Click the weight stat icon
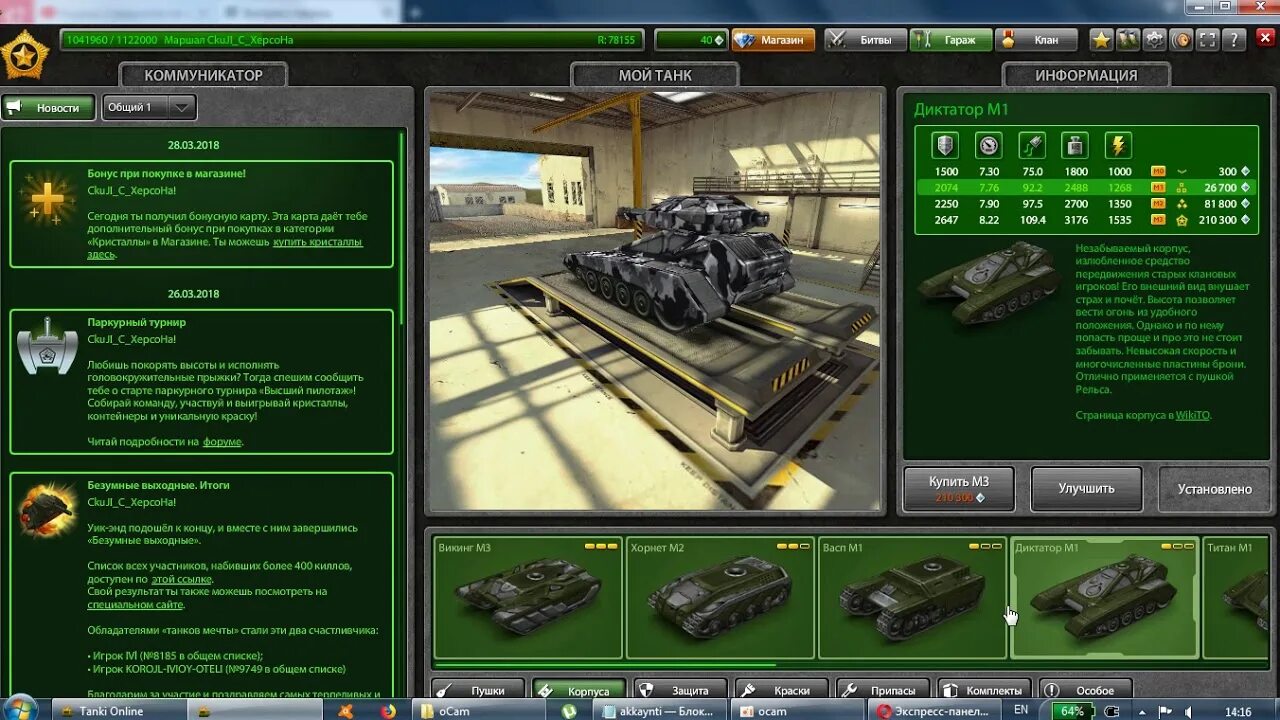The height and width of the screenshot is (720, 1280). [1075, 145]
